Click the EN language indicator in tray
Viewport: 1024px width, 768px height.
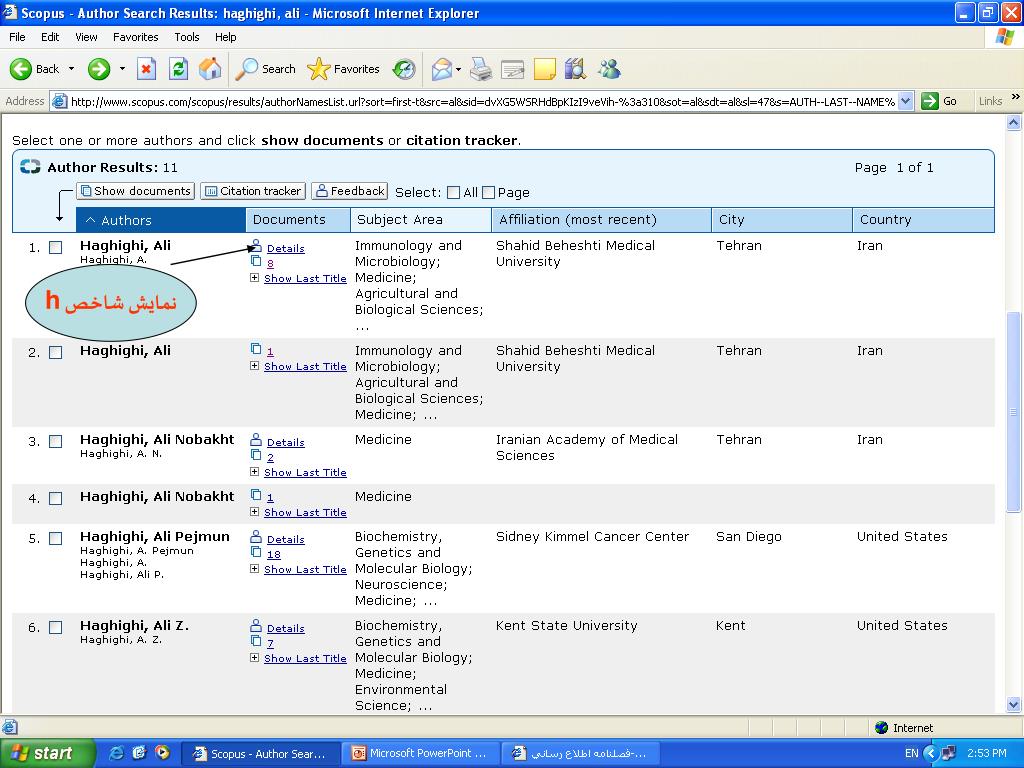click(912, 753)
